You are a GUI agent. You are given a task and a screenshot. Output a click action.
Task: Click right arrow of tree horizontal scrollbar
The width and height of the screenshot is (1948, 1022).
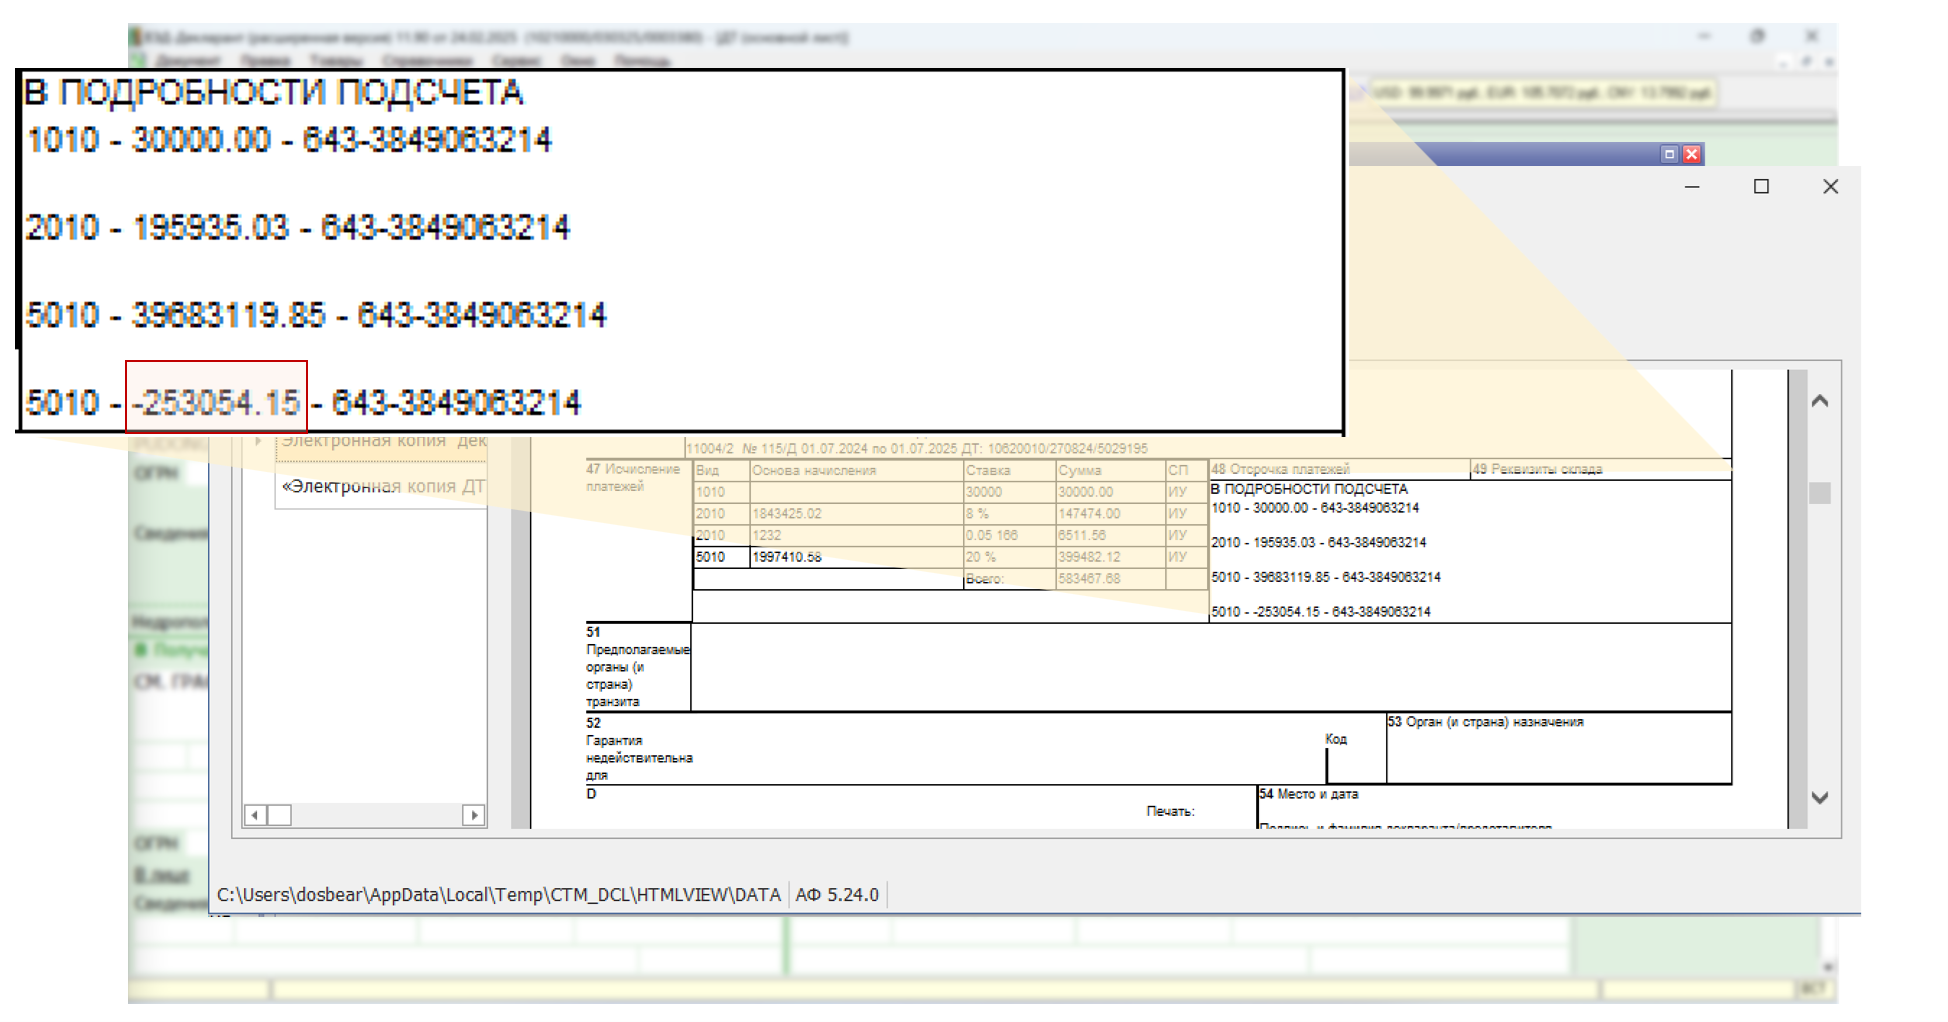coord(474,815)
